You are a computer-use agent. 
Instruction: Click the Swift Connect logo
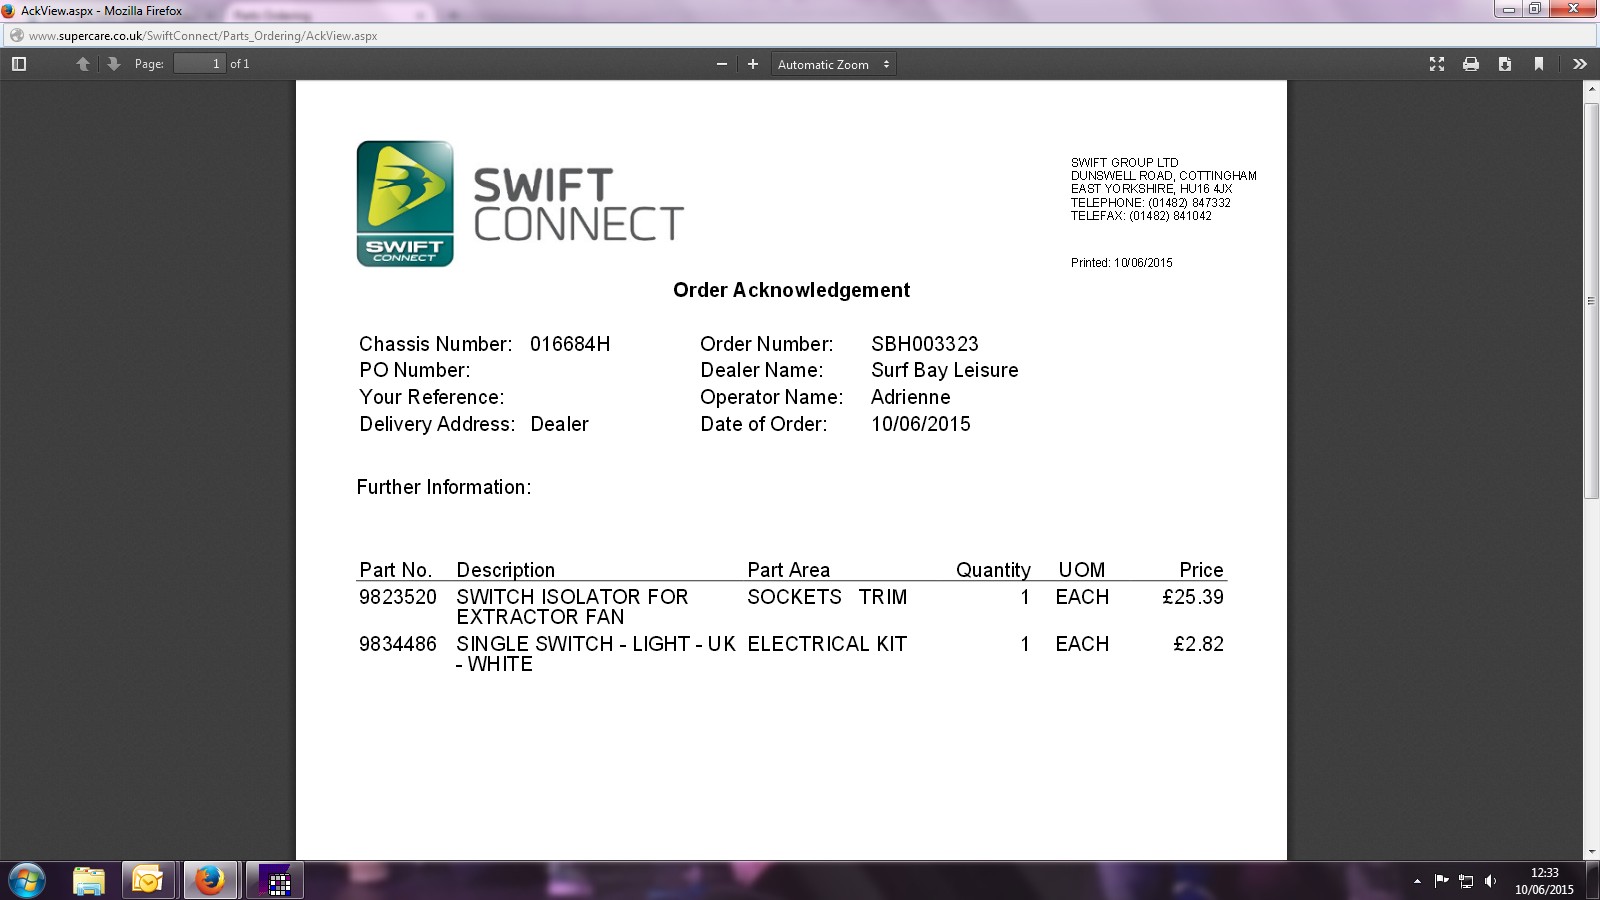(520, 204)
